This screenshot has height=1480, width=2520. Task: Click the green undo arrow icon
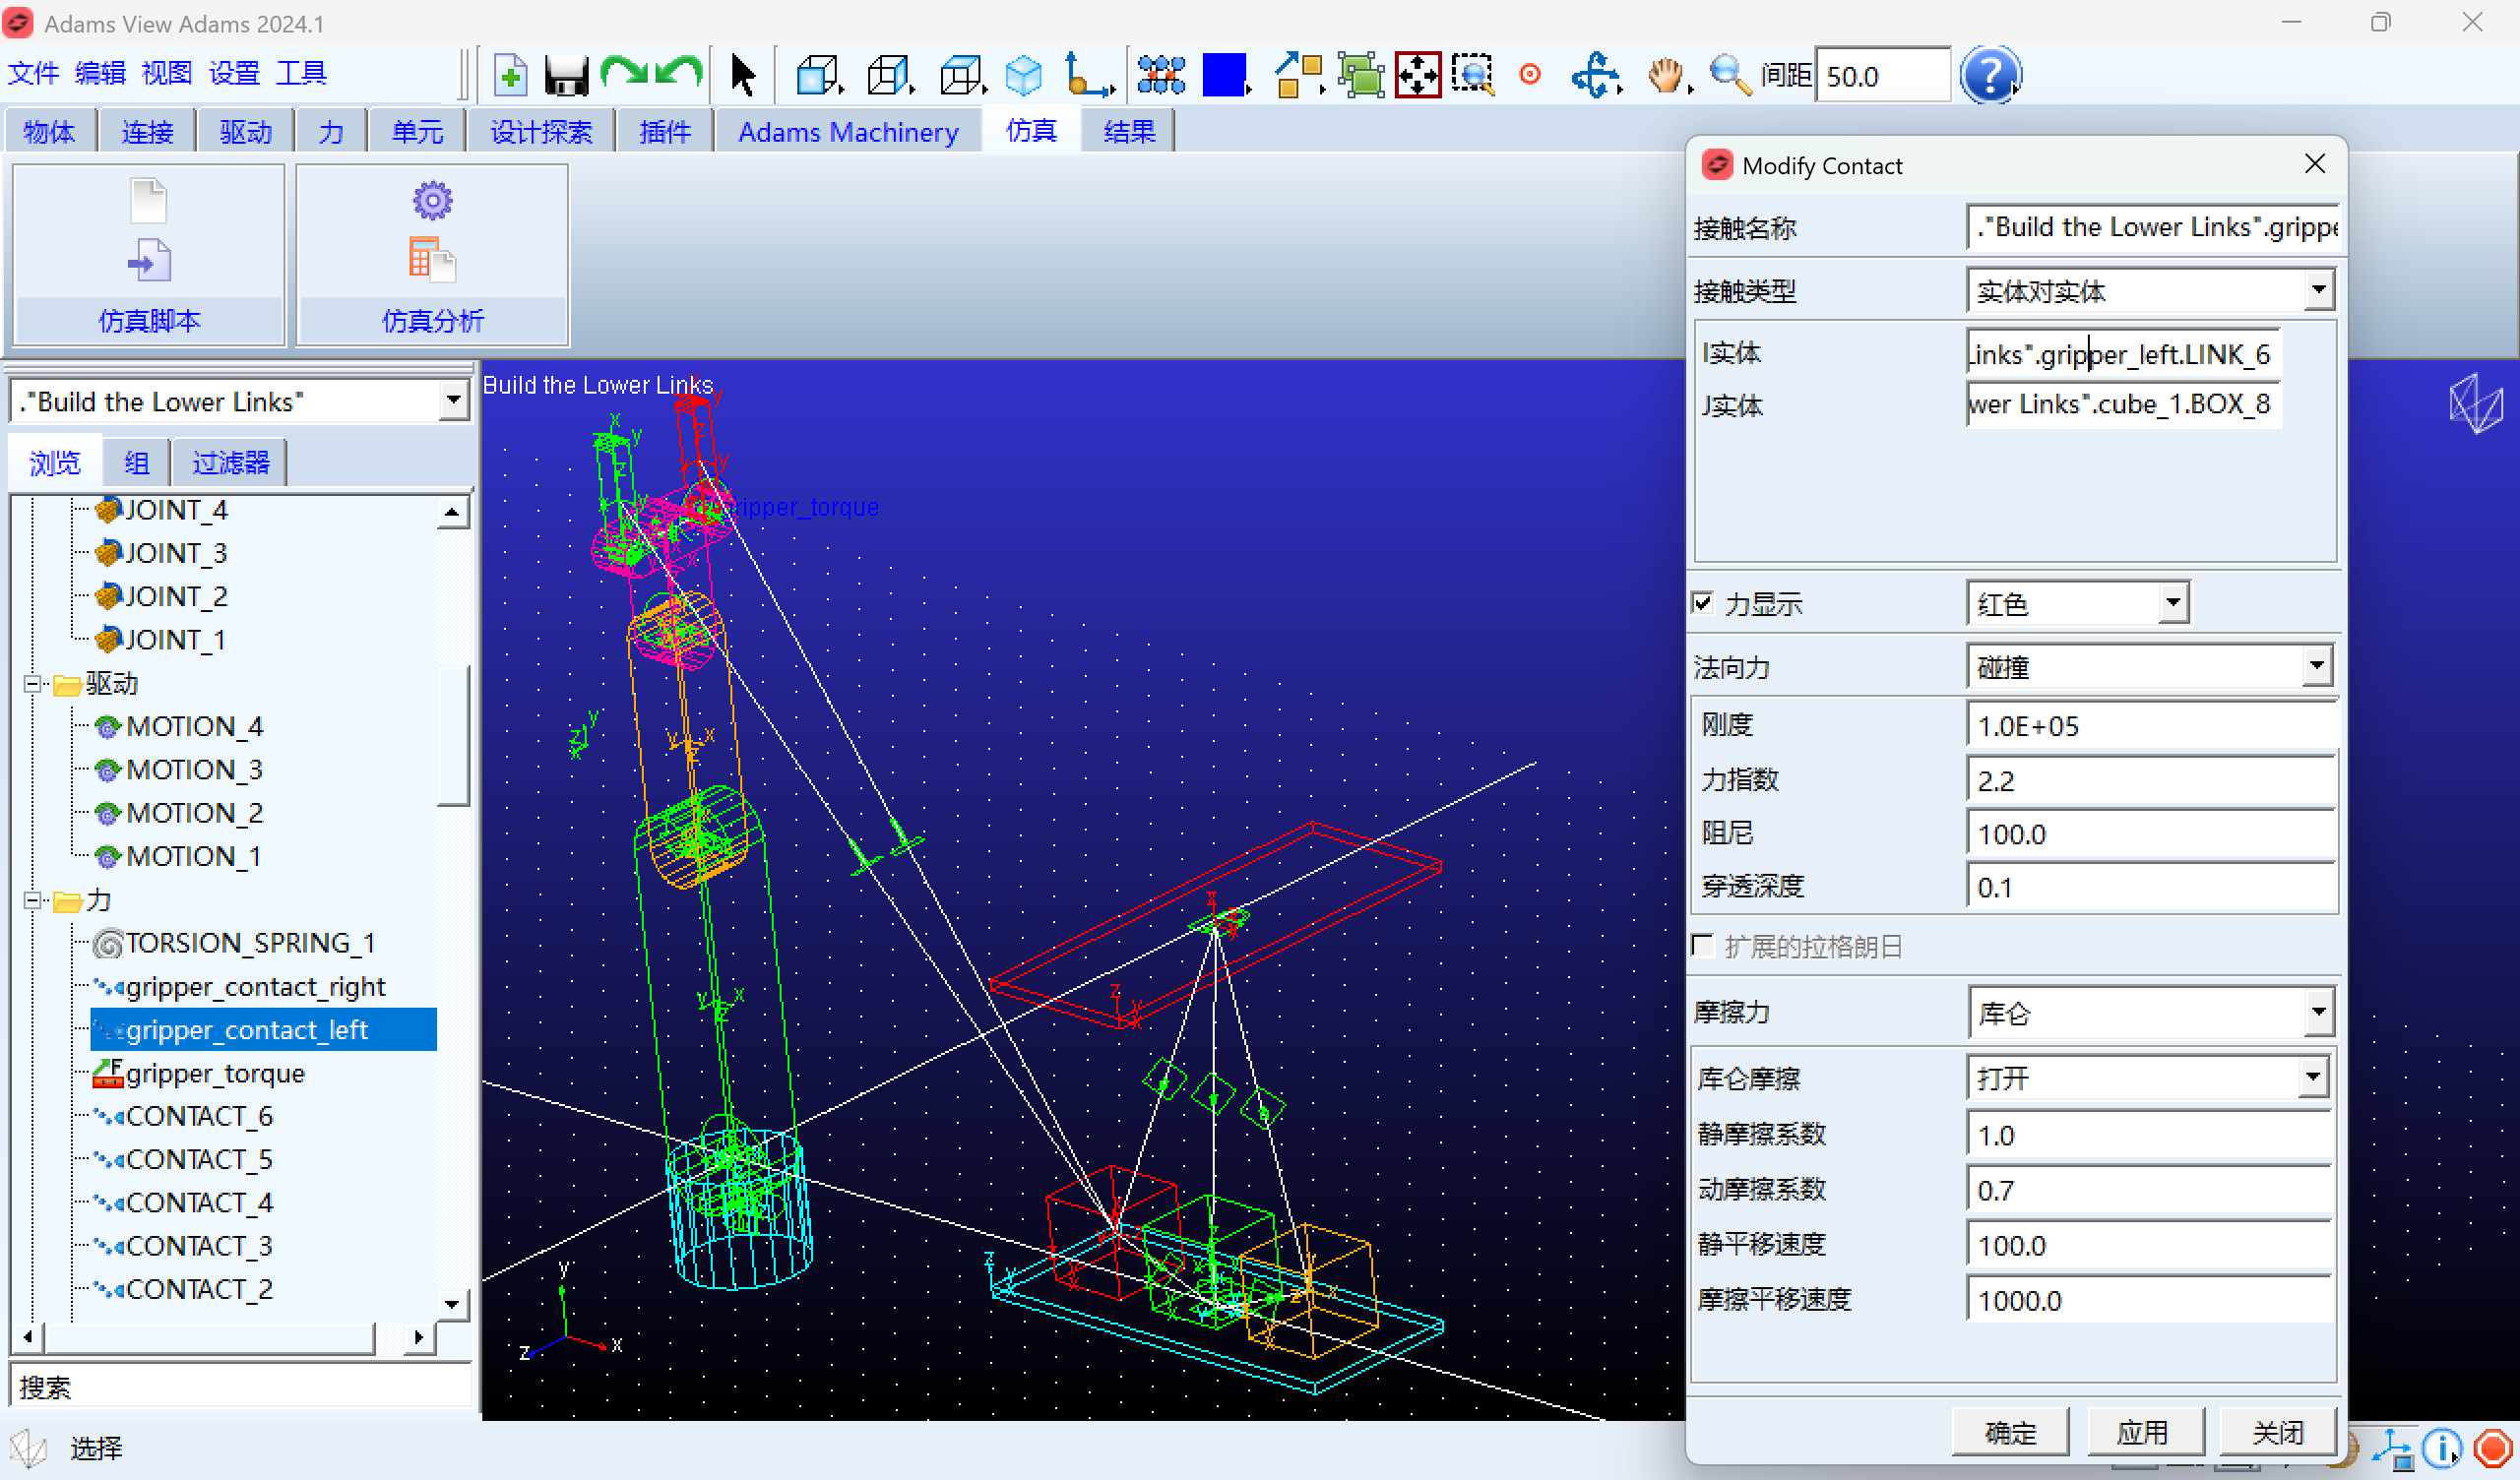point(680,73)
